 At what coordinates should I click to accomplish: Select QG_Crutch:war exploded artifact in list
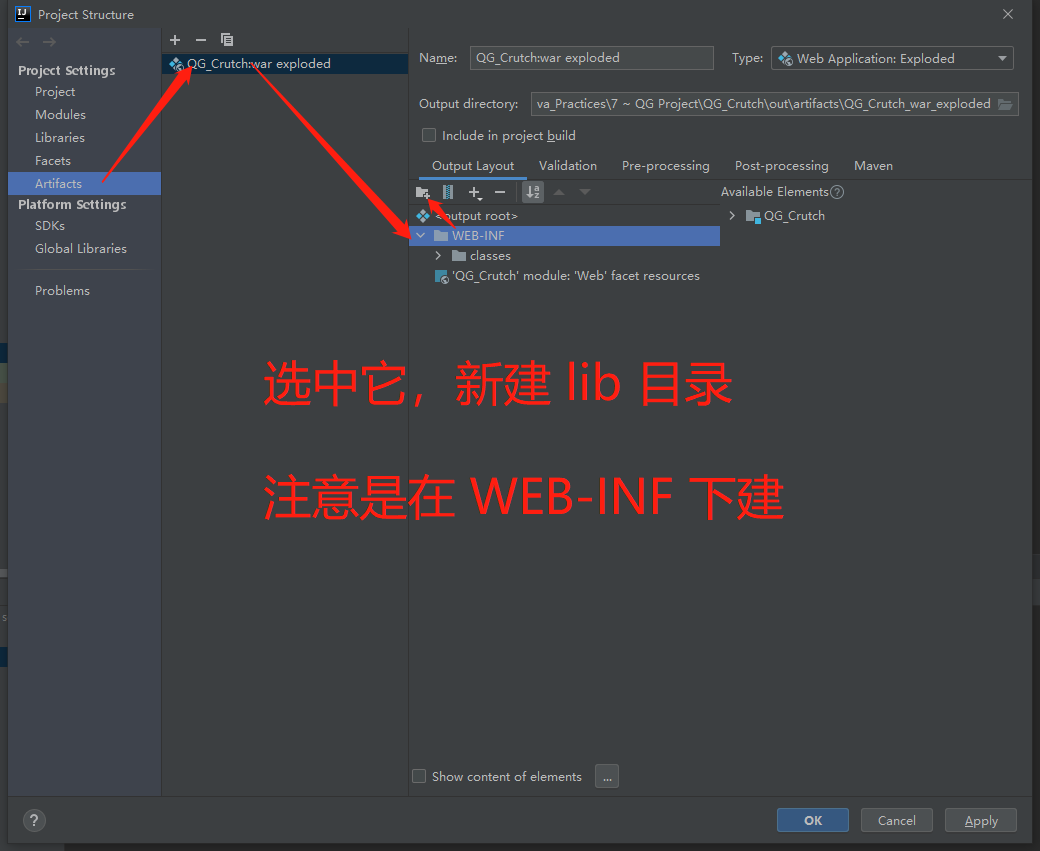tap(285, 64)
